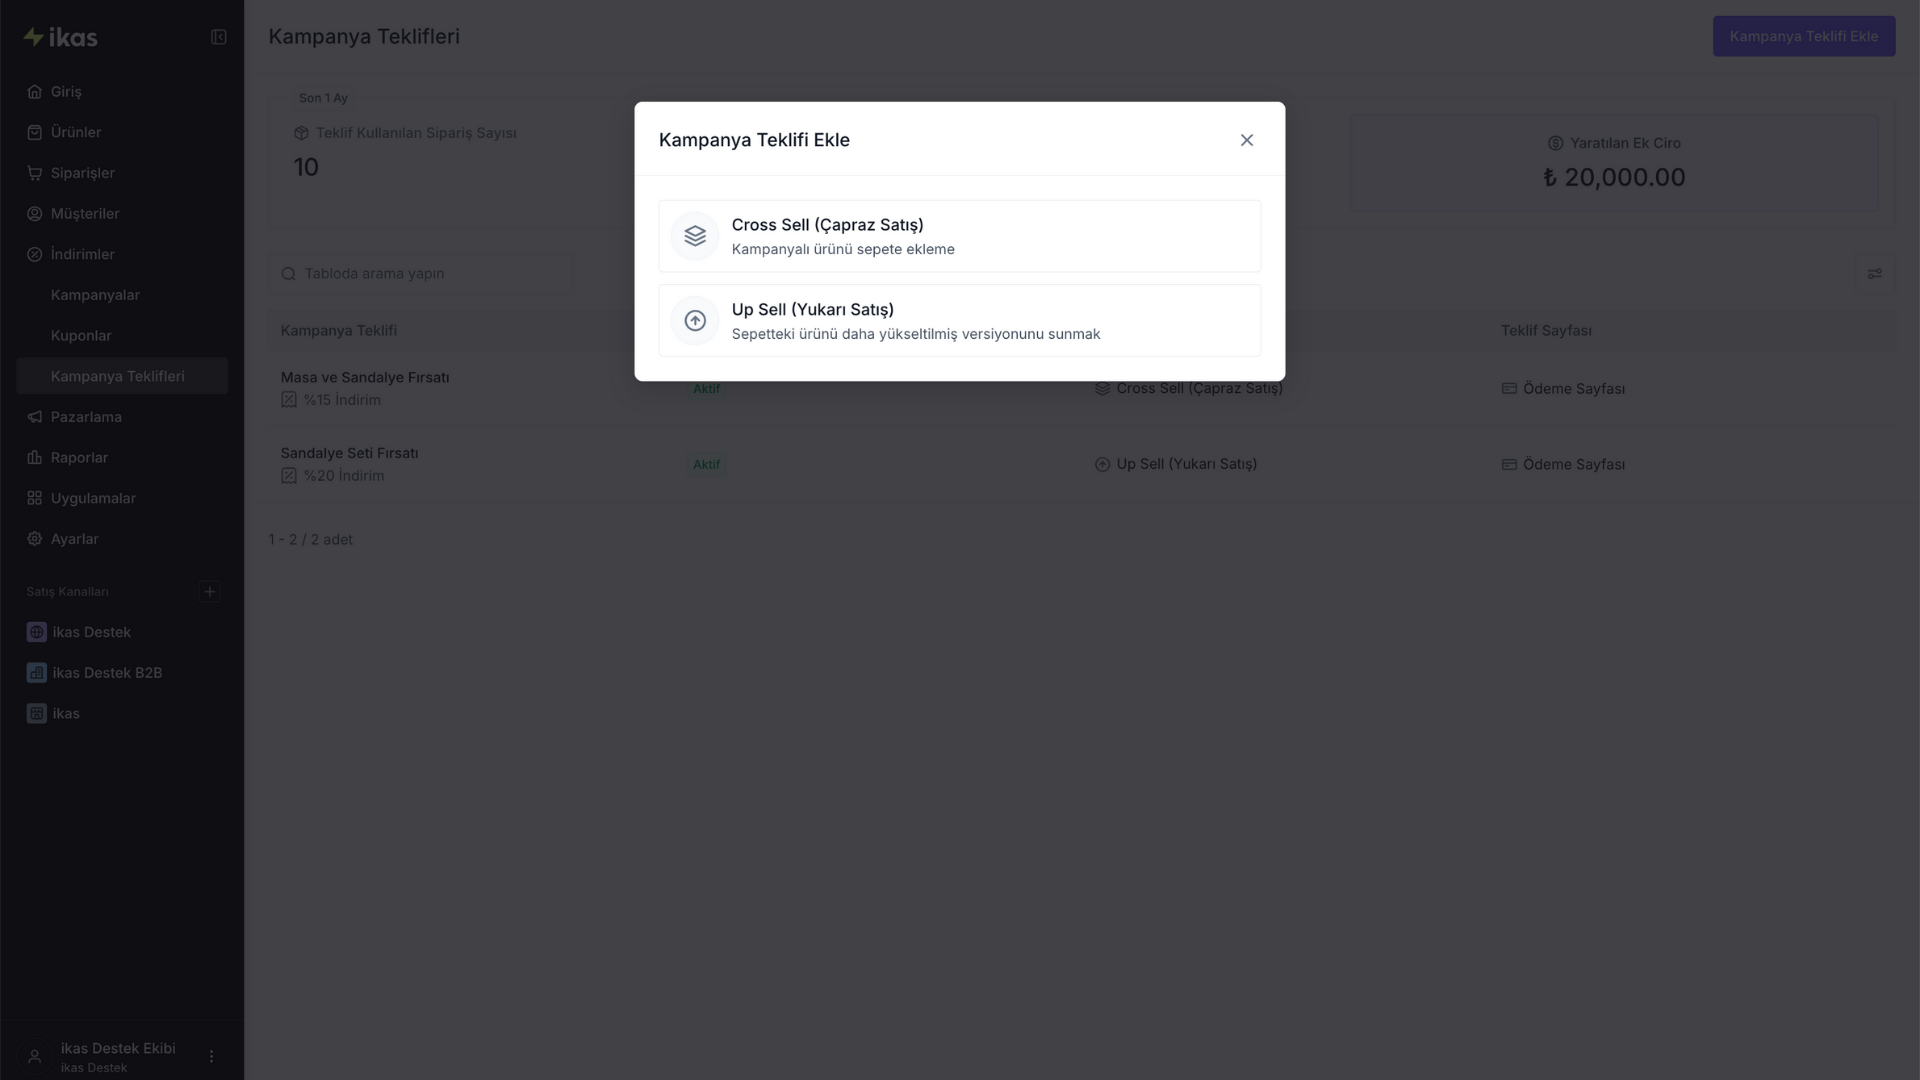This screenshot has width=1920, height=1080.
Task: Open Ayarlar settings menu
Action: click(74, 539)
